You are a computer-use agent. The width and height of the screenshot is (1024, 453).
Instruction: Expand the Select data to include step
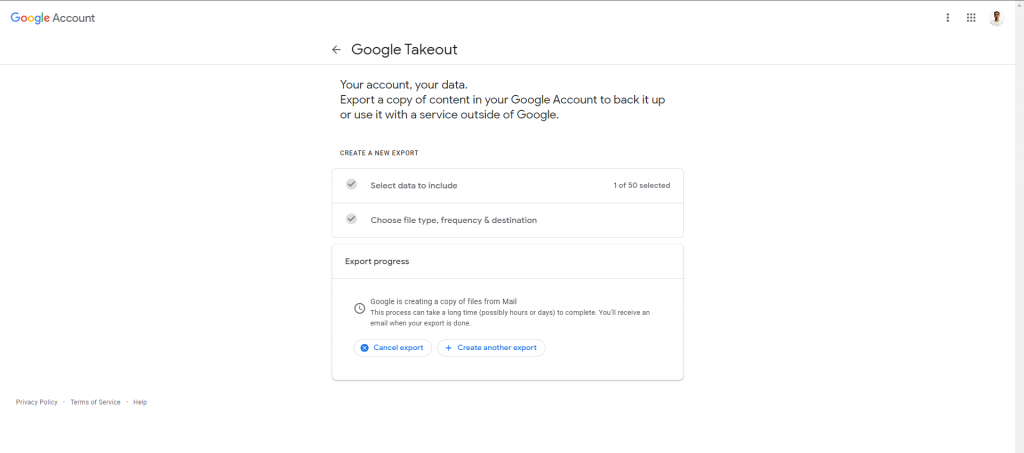(x=507, y=185)
